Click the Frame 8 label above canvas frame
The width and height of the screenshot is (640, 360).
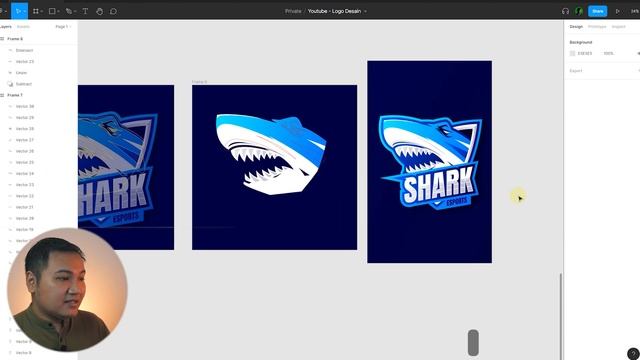click(200, 82)
